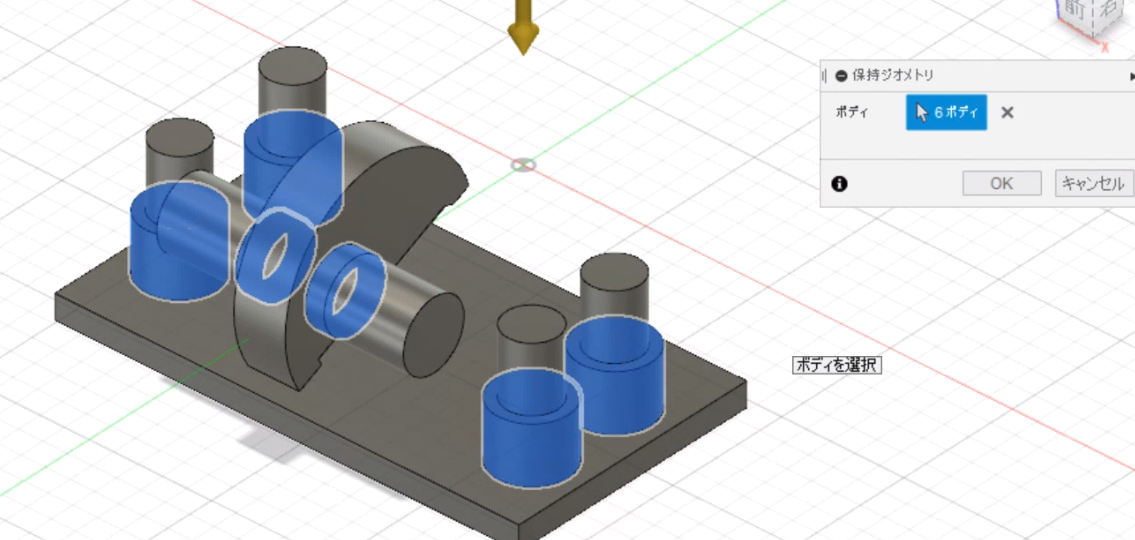The image size is (1135, 540).
Task: Click the ボディ label in the dialog
Action: pyautogui.click(x=851, y=113)
